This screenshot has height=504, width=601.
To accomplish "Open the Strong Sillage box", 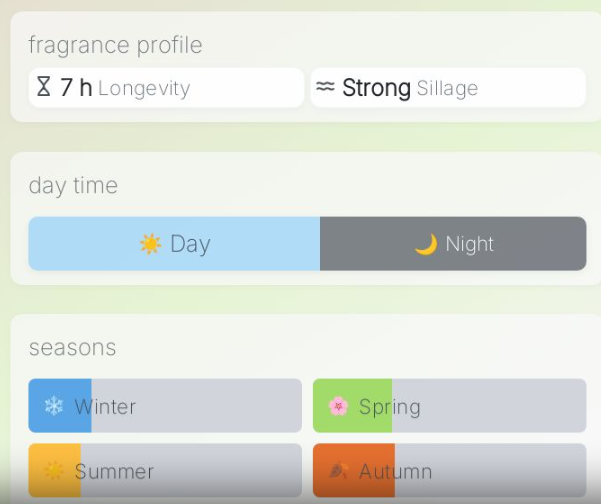I will [x=448, y=88].
